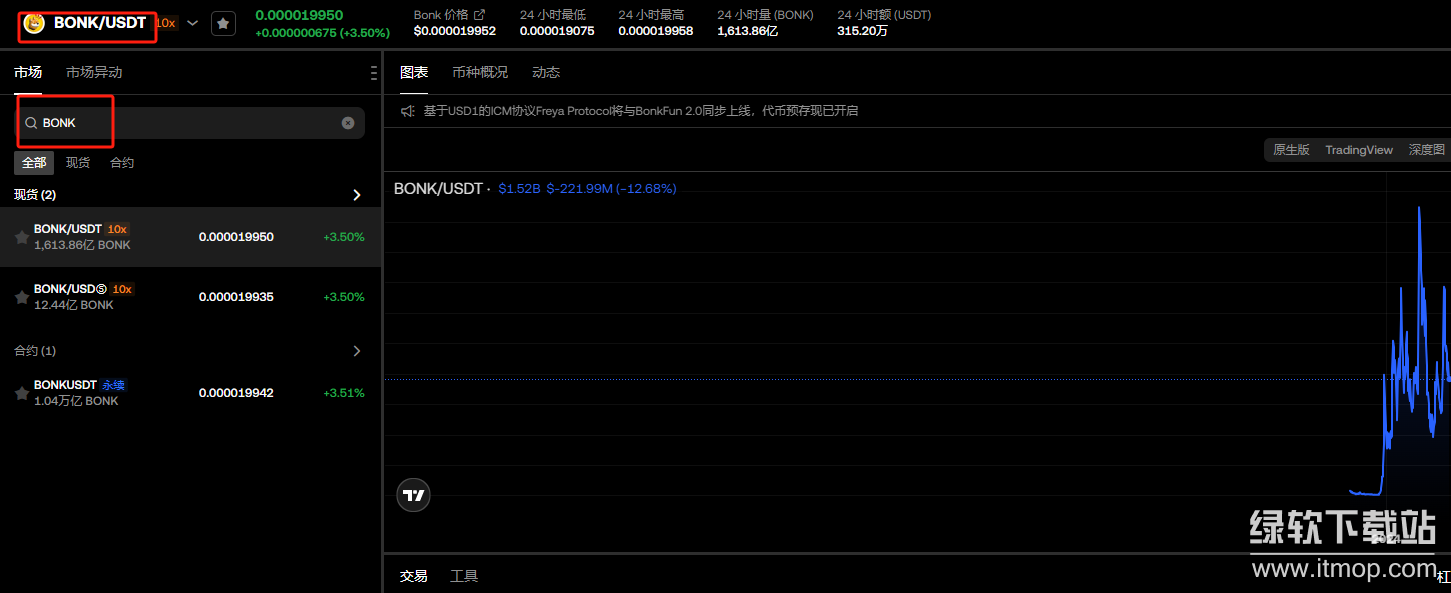Open the Bonk price external link icon
The width and height of the screenshot is (1451, 593).
coord(479,15)
